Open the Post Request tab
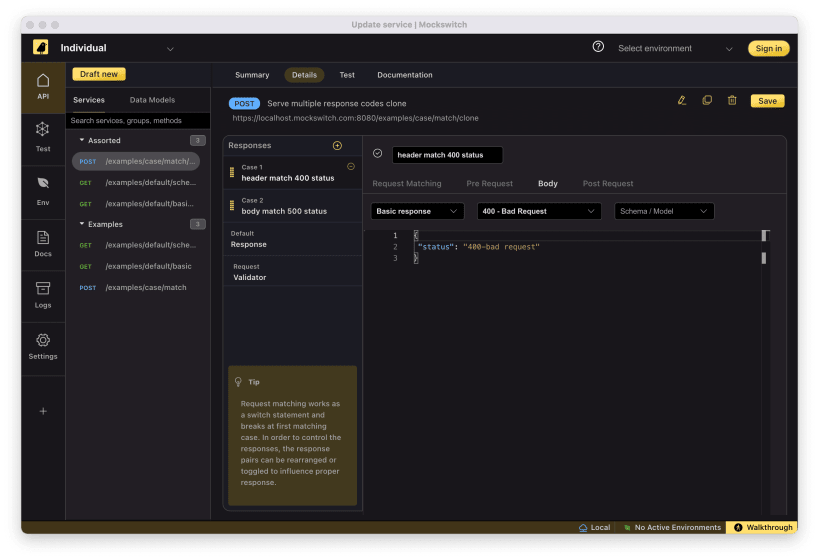Viewport: 819px width, 560px height. (x=608, y=183)
